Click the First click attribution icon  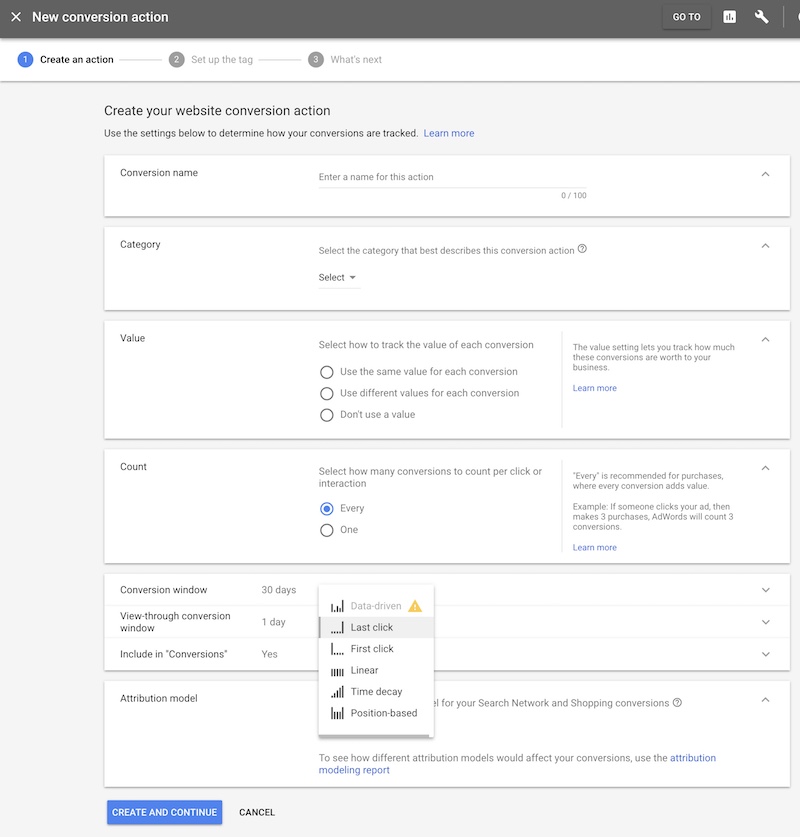tap(338, 647)
